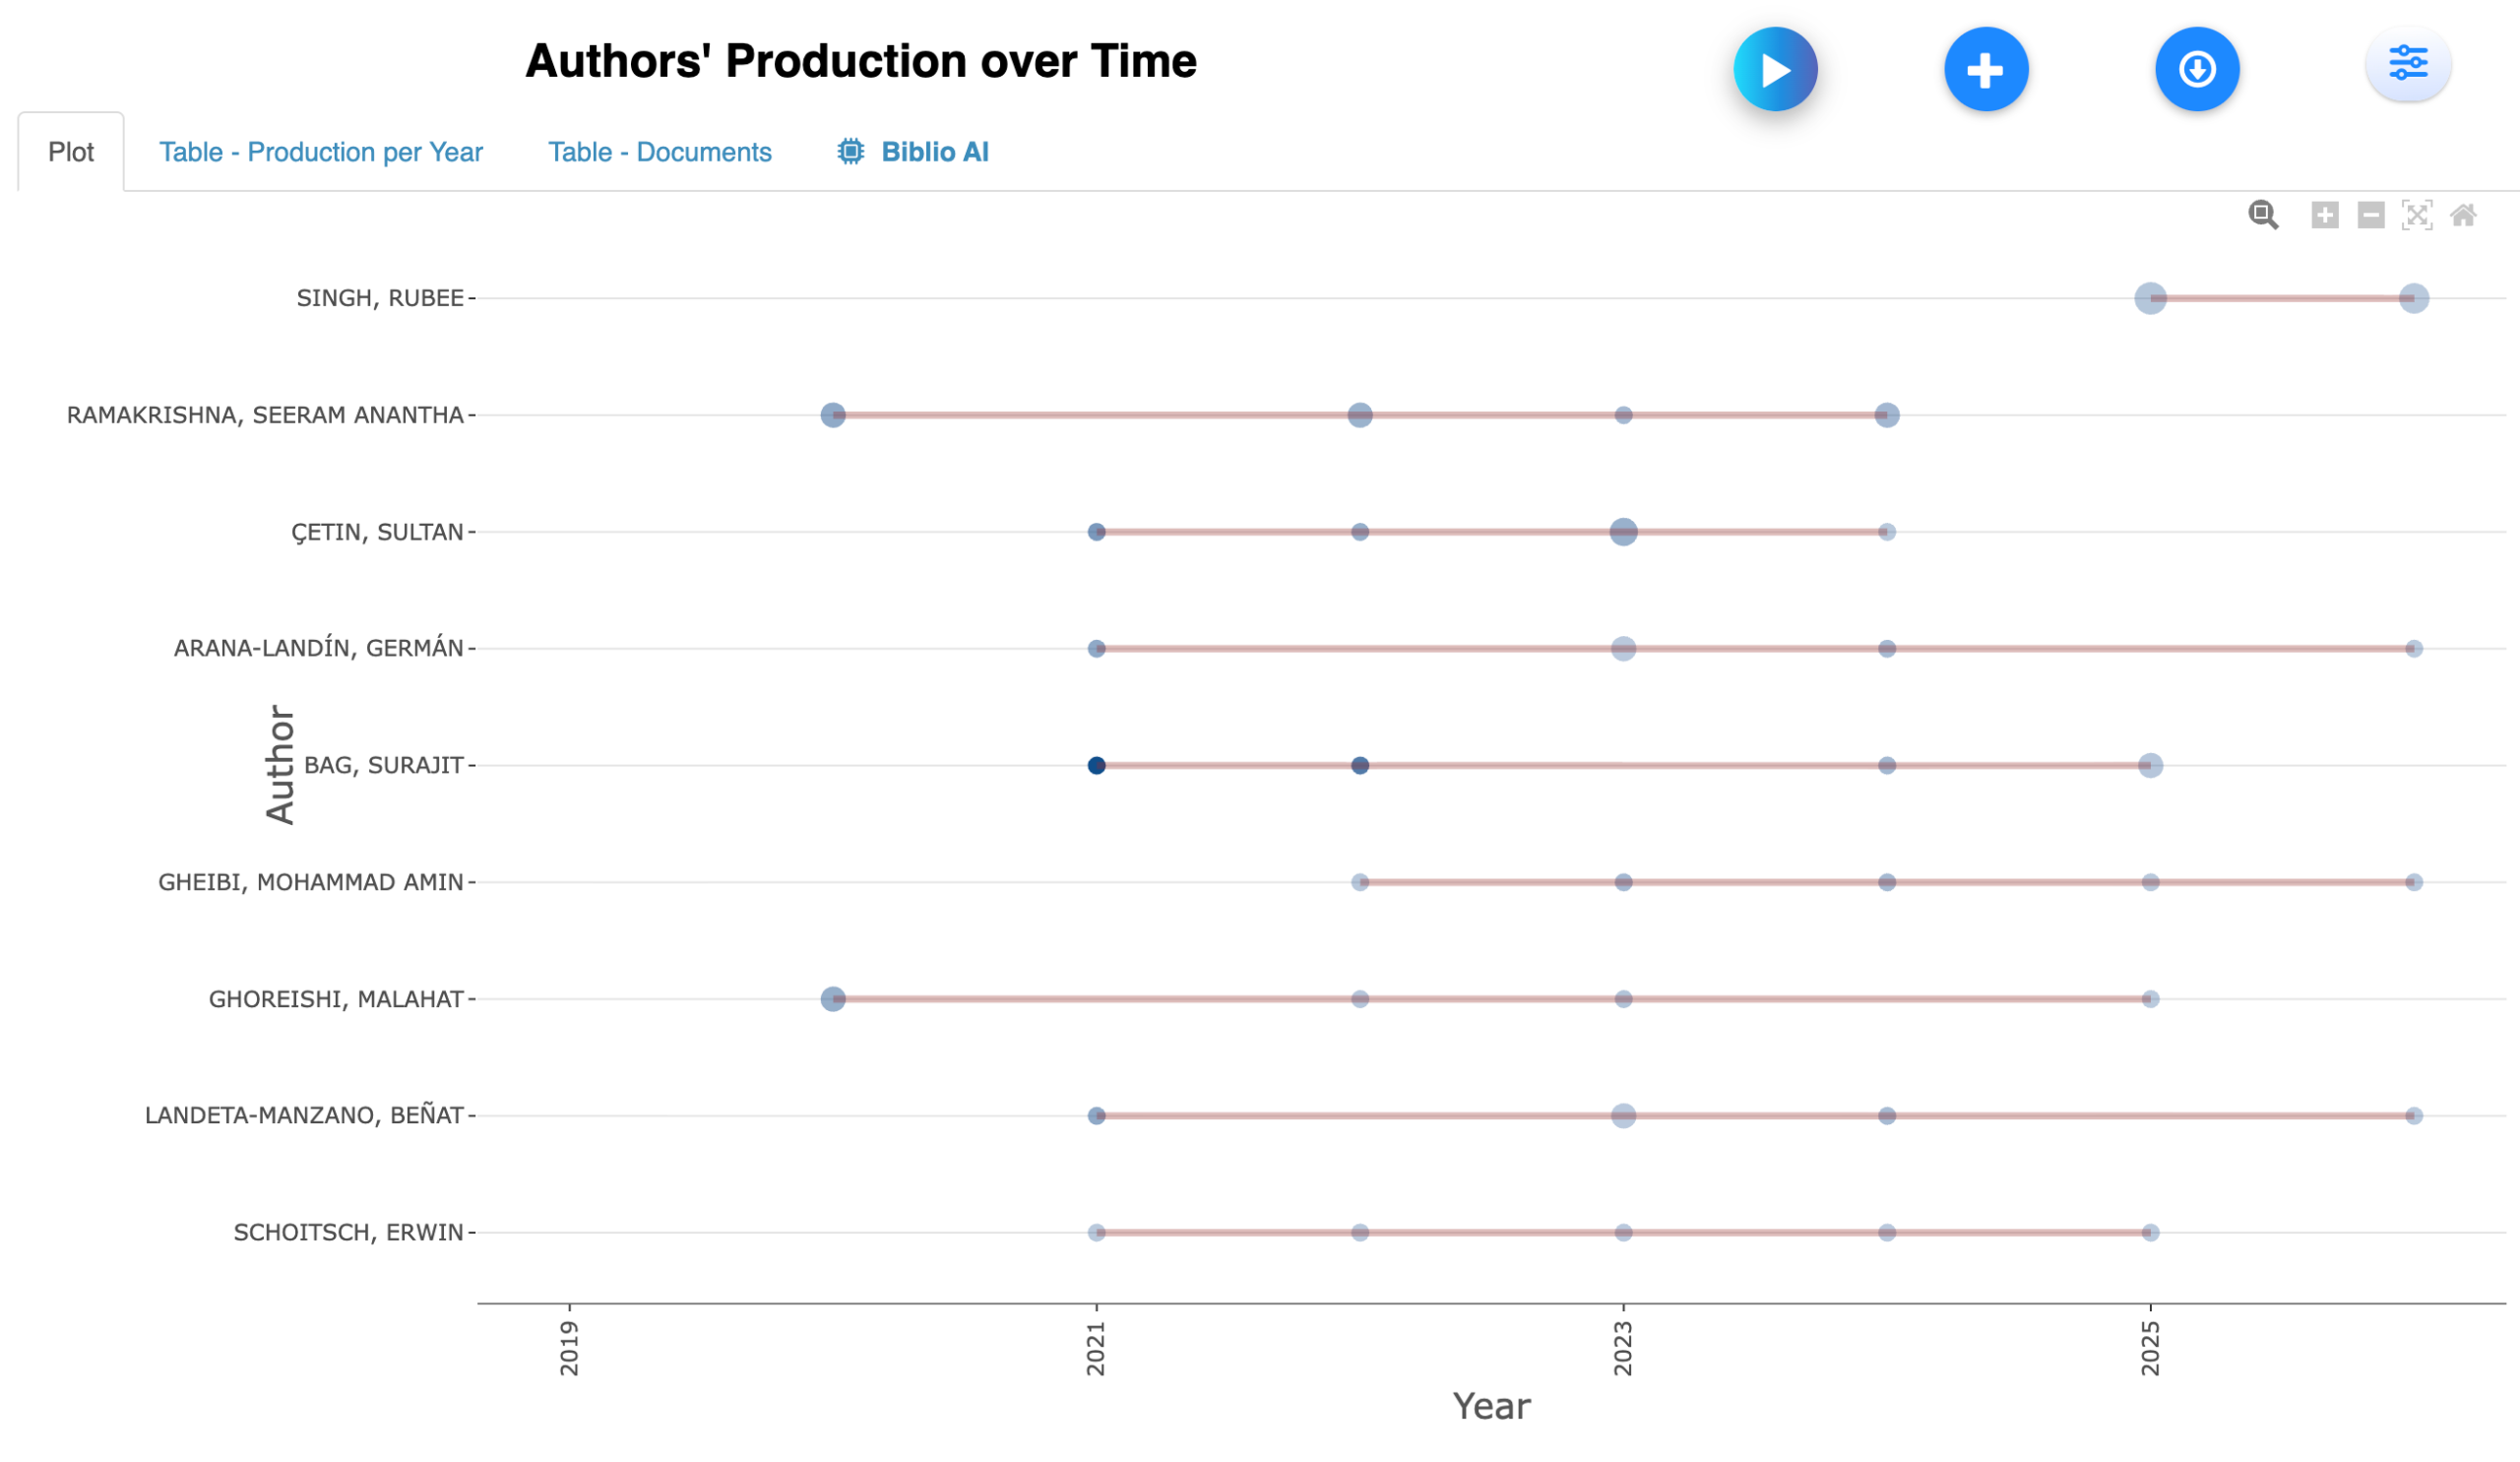The height and width of the screenshot is (1462, 2520).
Task: Click the download export button
Action: click(2196, 69)
